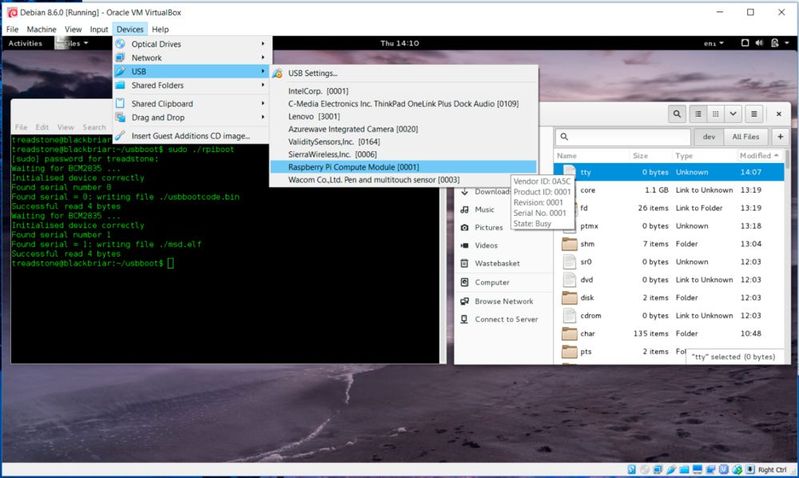Click Browse Network in the sidebar

(x=503, y=301)
